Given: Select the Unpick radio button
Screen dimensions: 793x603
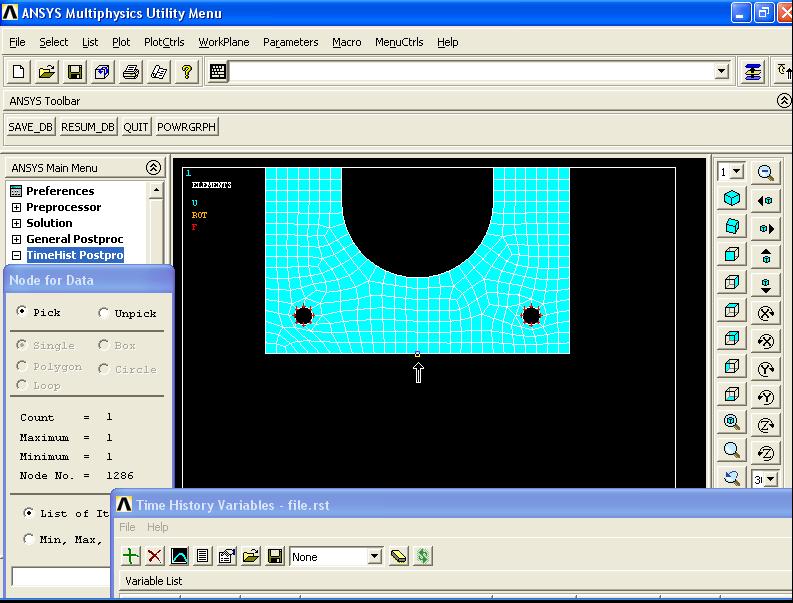Looking at the screenshot, I should coord(103,313).
